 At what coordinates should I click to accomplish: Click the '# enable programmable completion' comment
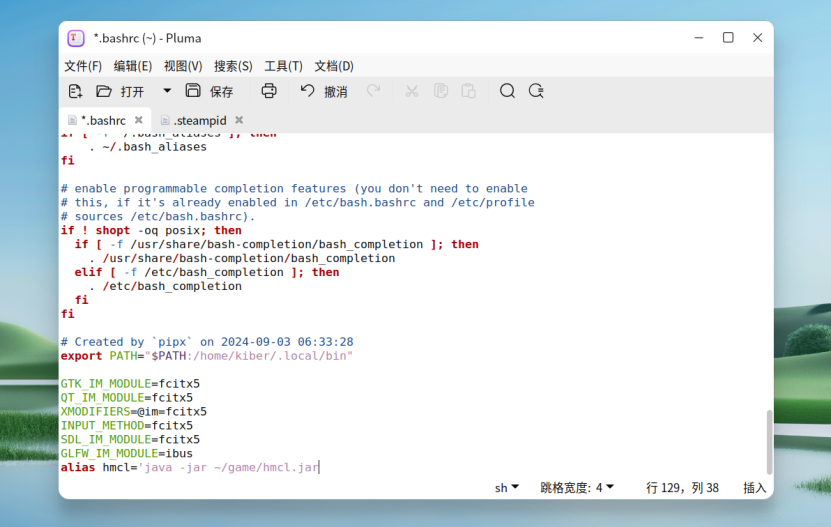click(x=294, y=188)
